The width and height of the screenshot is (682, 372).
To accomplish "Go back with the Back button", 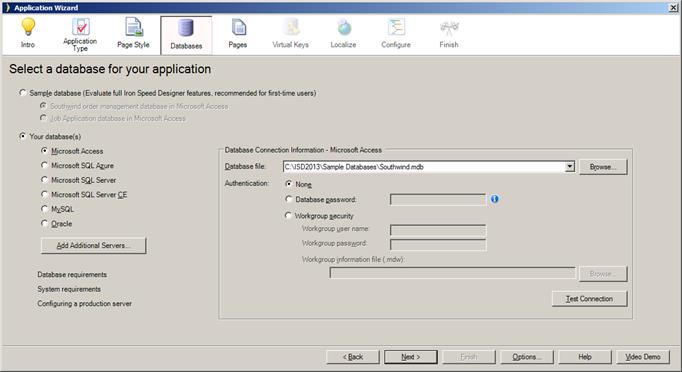I will [x=353, y=357].
